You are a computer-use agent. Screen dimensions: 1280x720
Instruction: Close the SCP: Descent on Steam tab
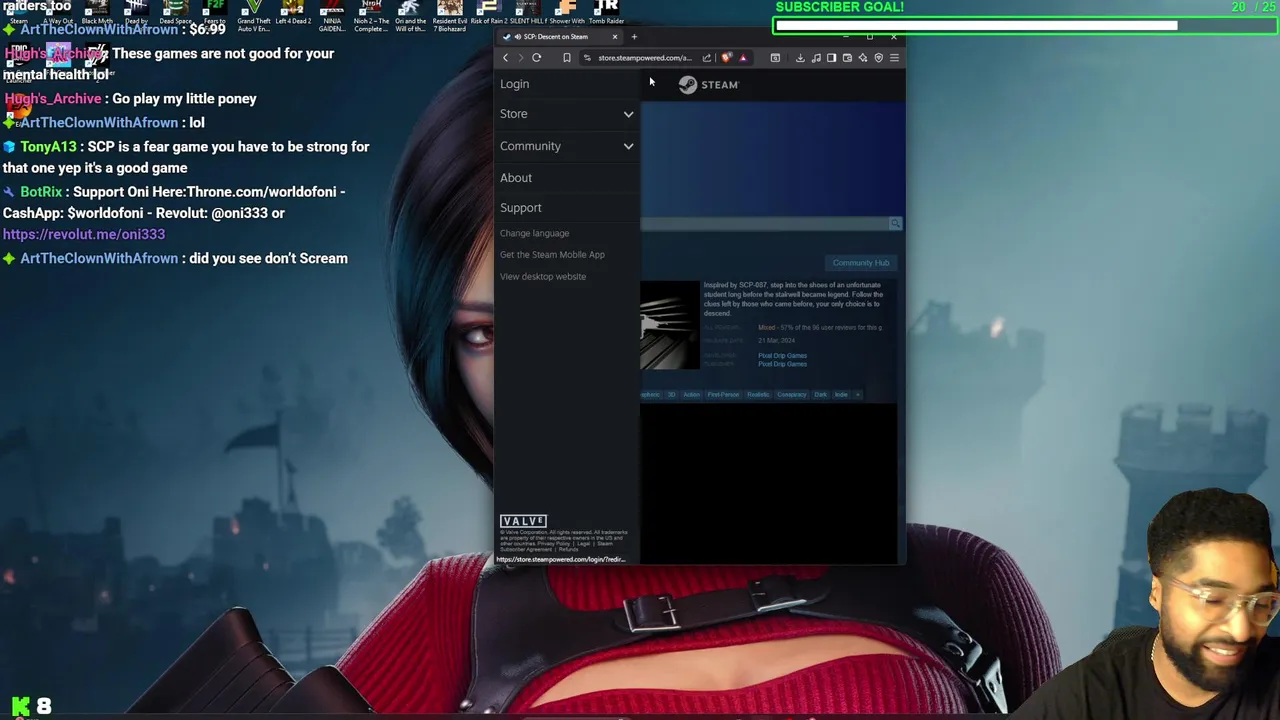[615, 37]
